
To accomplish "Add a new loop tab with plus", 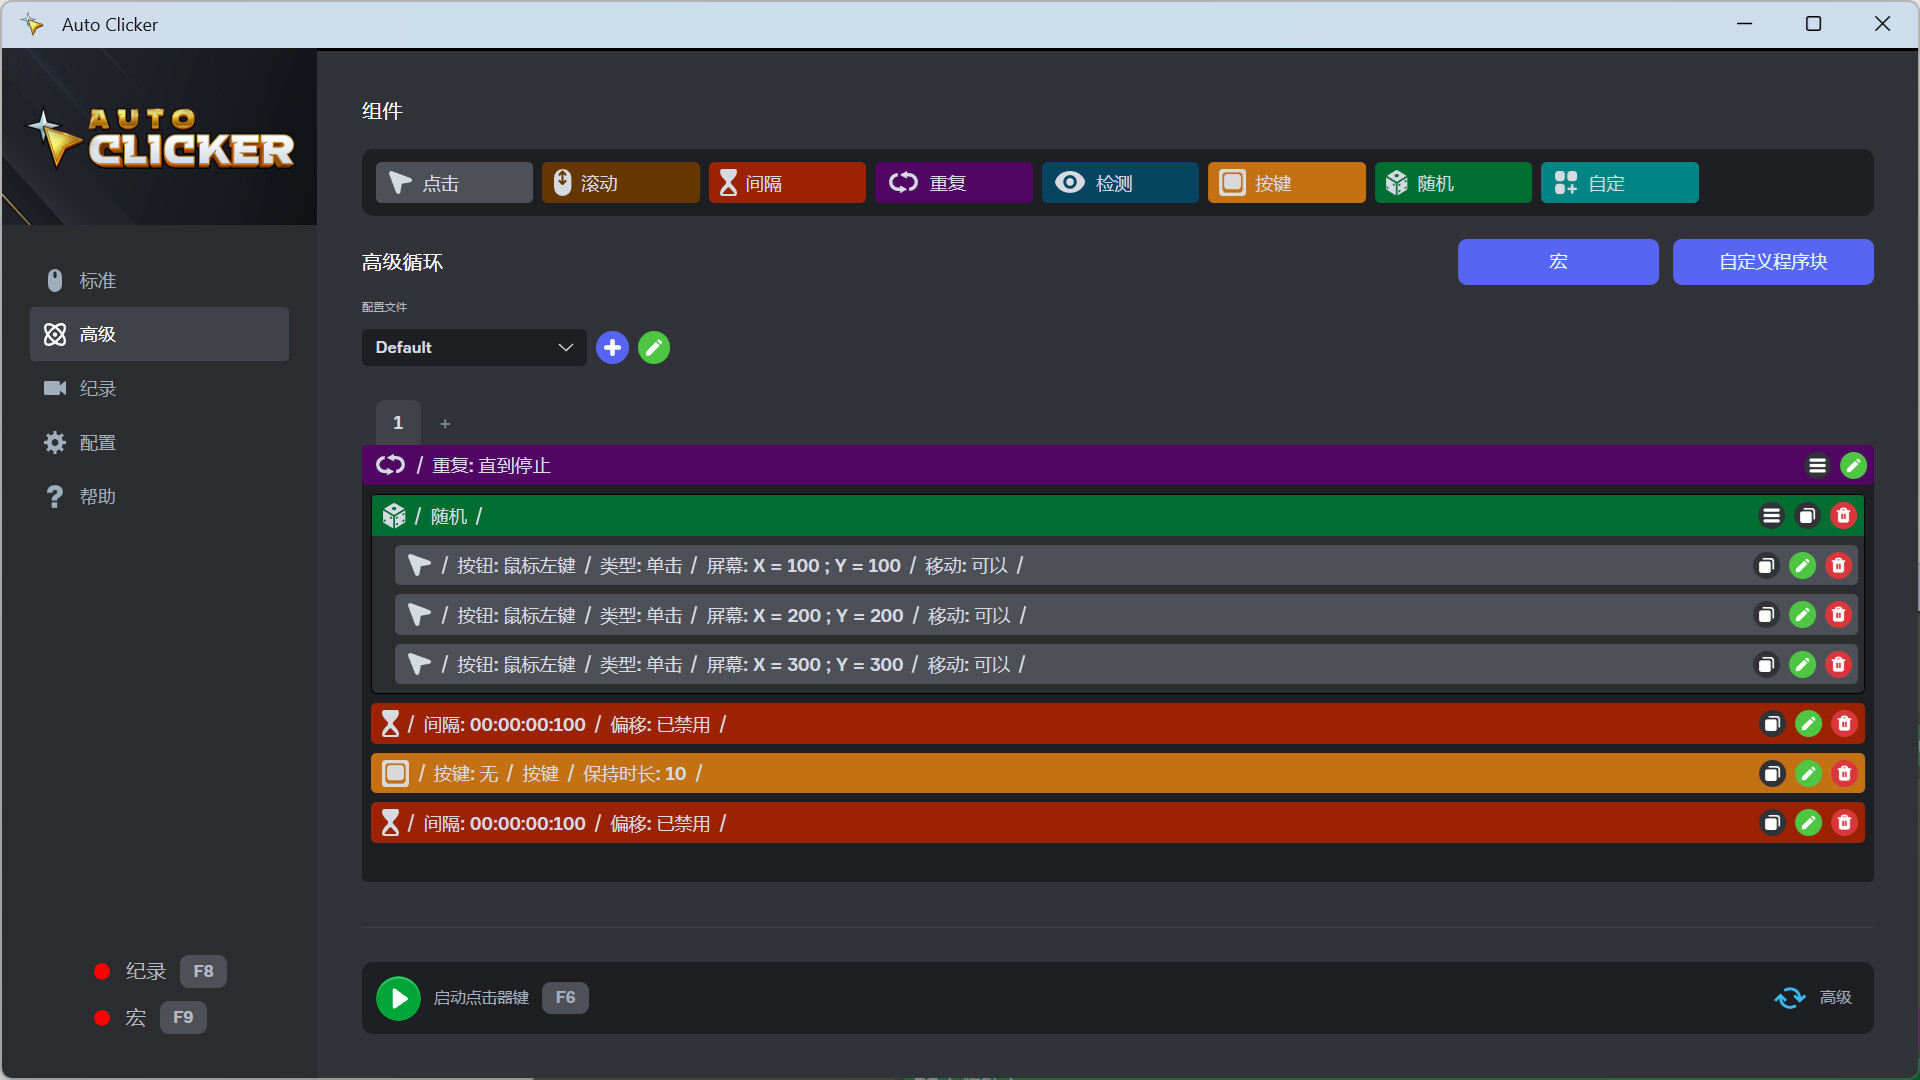I will click(445, 424).
